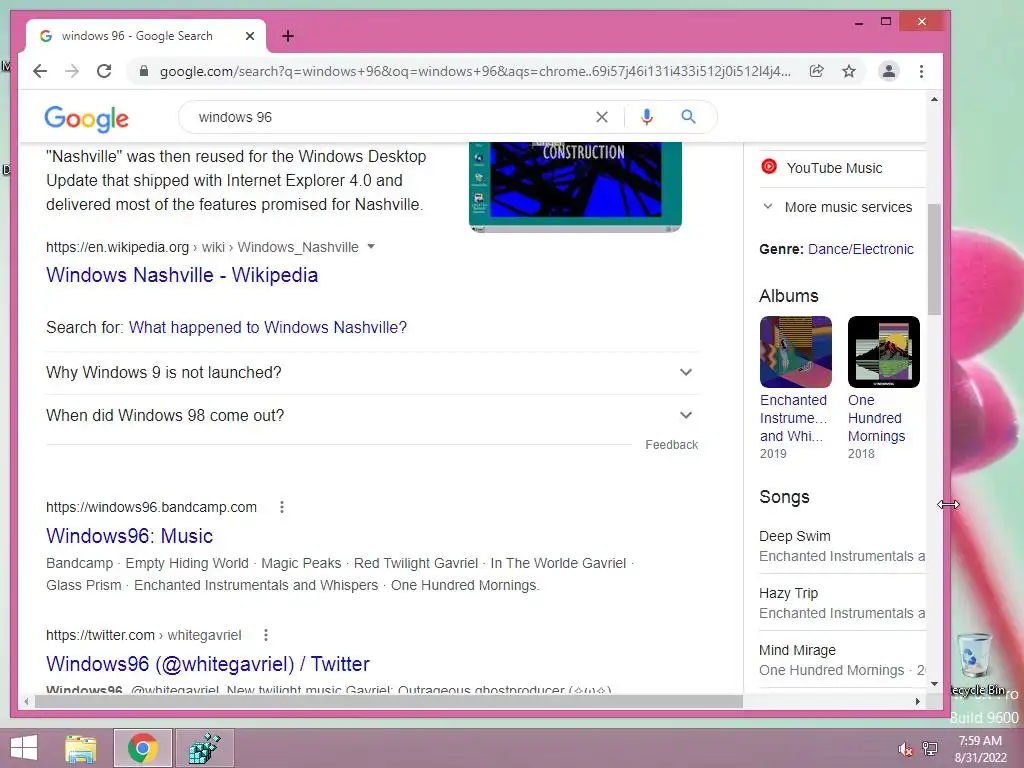Click the horizontal scrollbar thumb

388,701
